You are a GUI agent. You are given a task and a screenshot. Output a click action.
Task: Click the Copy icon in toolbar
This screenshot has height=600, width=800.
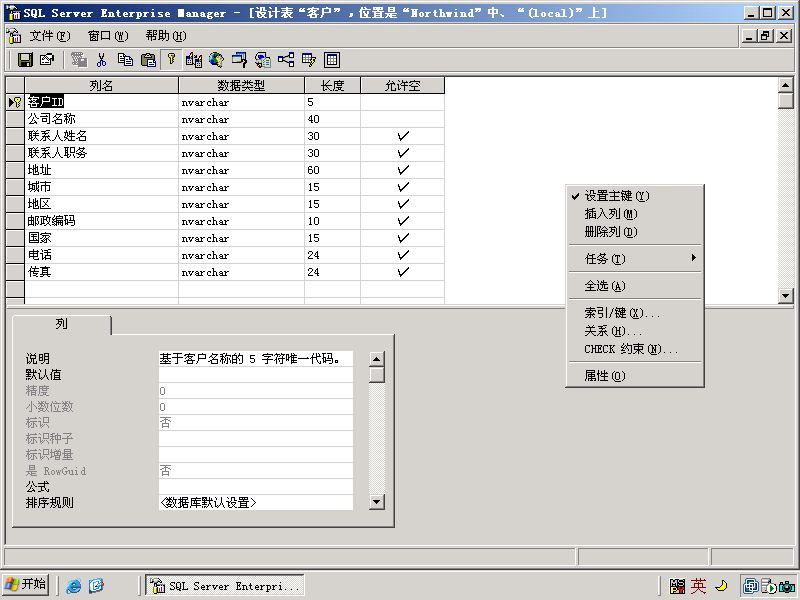point(125,60)
